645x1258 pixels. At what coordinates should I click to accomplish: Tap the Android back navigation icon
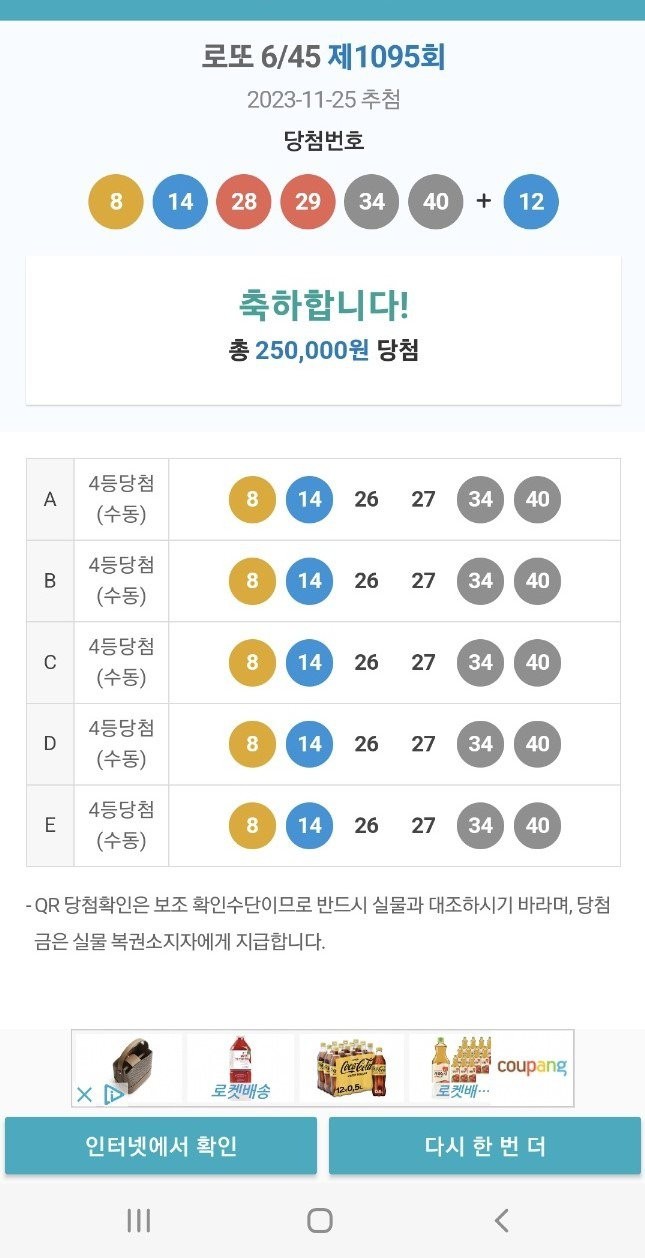click(x=502, y=1220)
